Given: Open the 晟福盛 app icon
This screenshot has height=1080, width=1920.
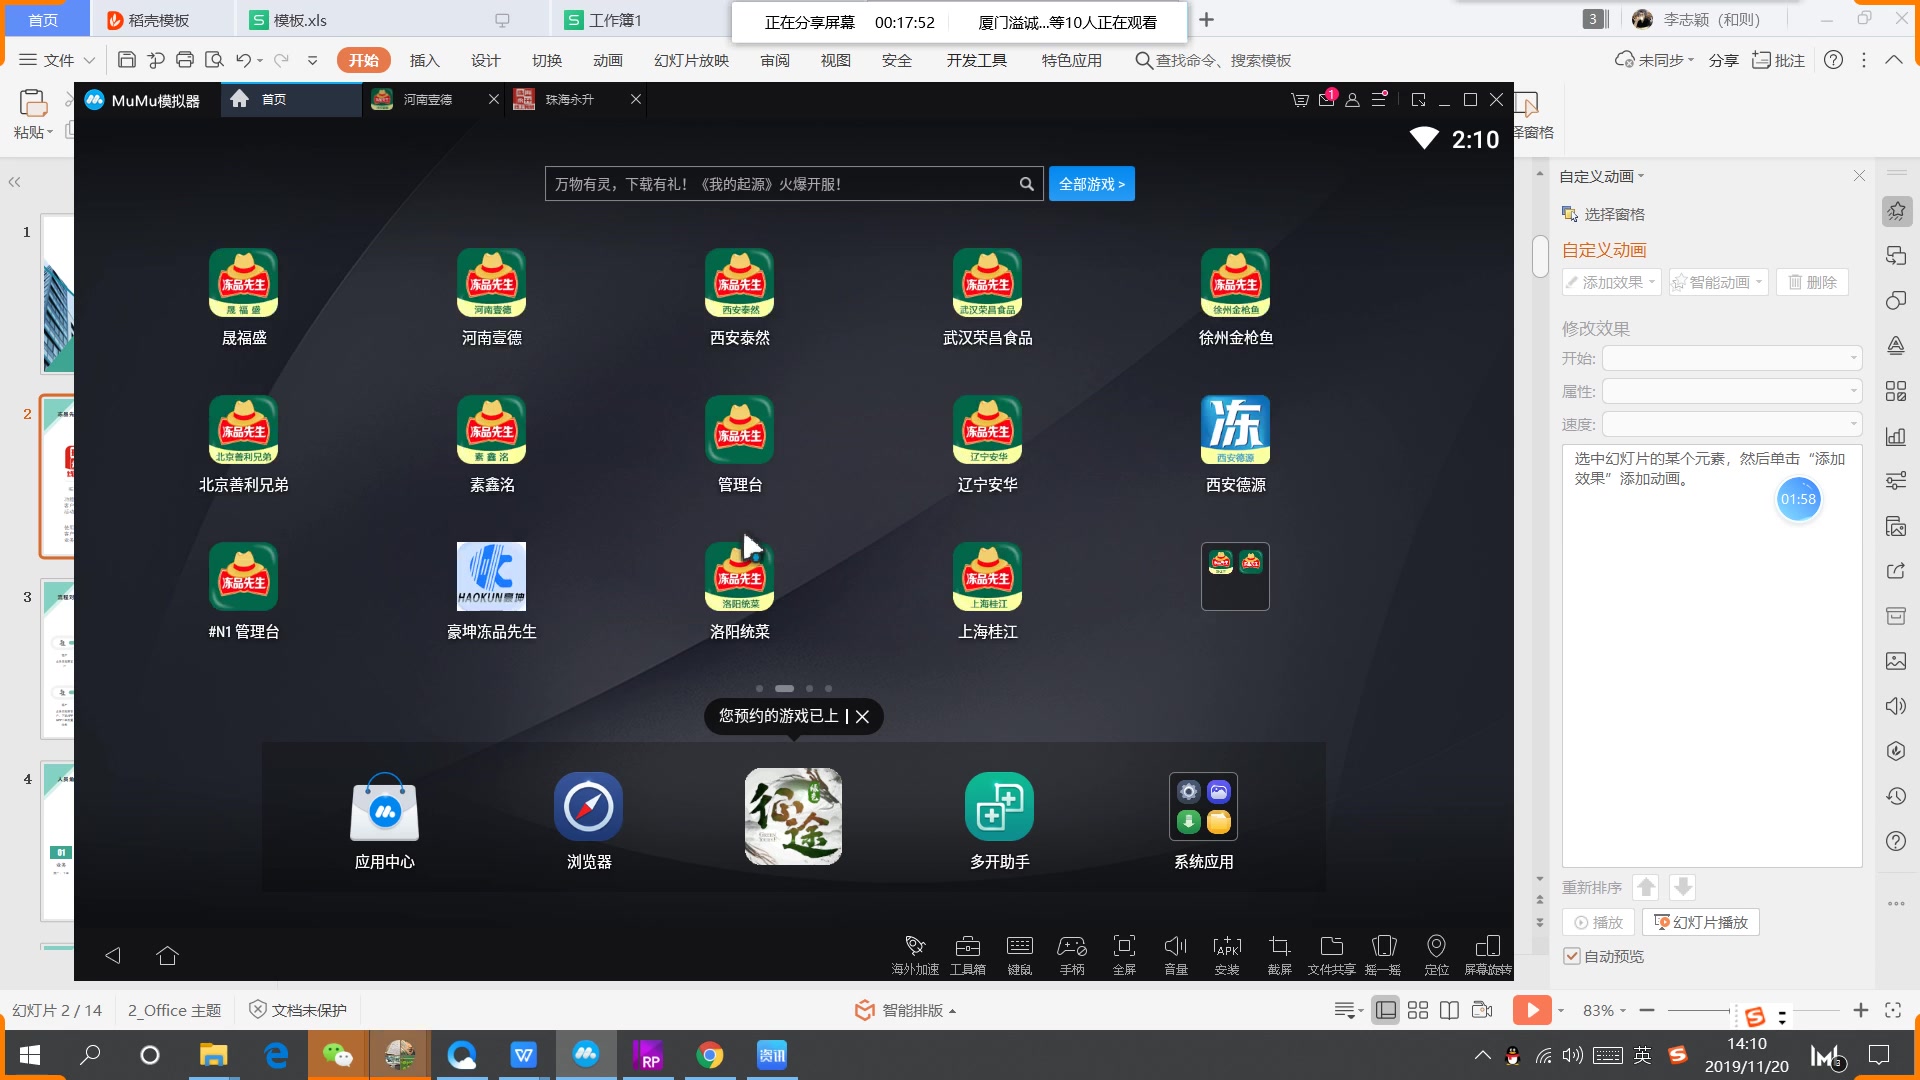Looking at the screenshot, I should [x=244, y=283].
